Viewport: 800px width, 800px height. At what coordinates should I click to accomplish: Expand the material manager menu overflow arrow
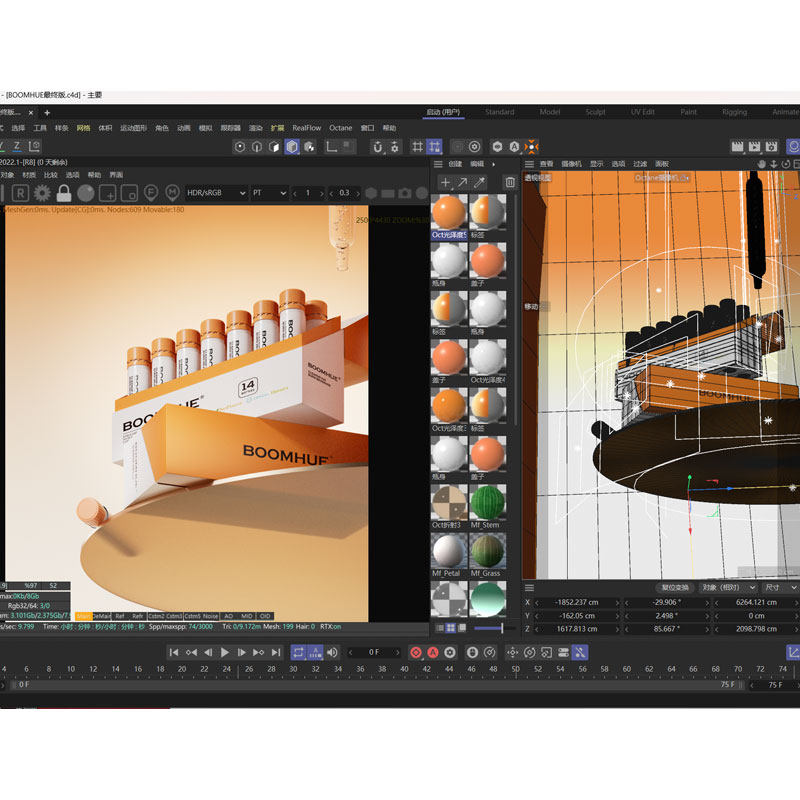click(493, 164)
